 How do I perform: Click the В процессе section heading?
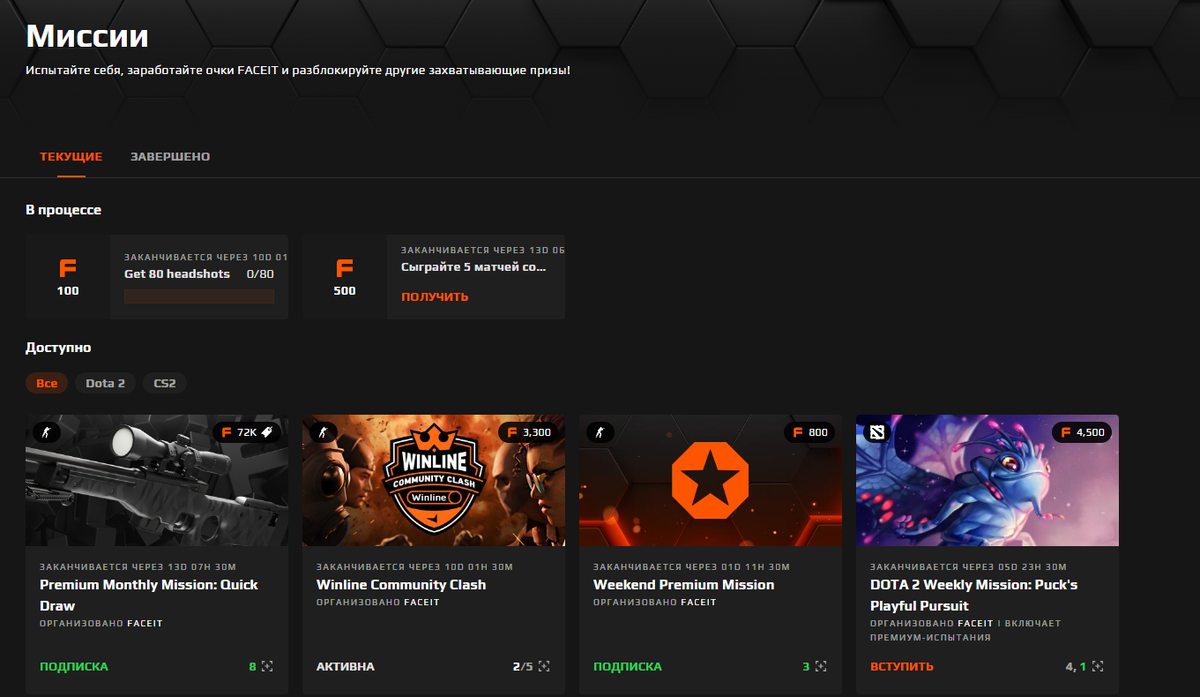(x=63, y=210)
